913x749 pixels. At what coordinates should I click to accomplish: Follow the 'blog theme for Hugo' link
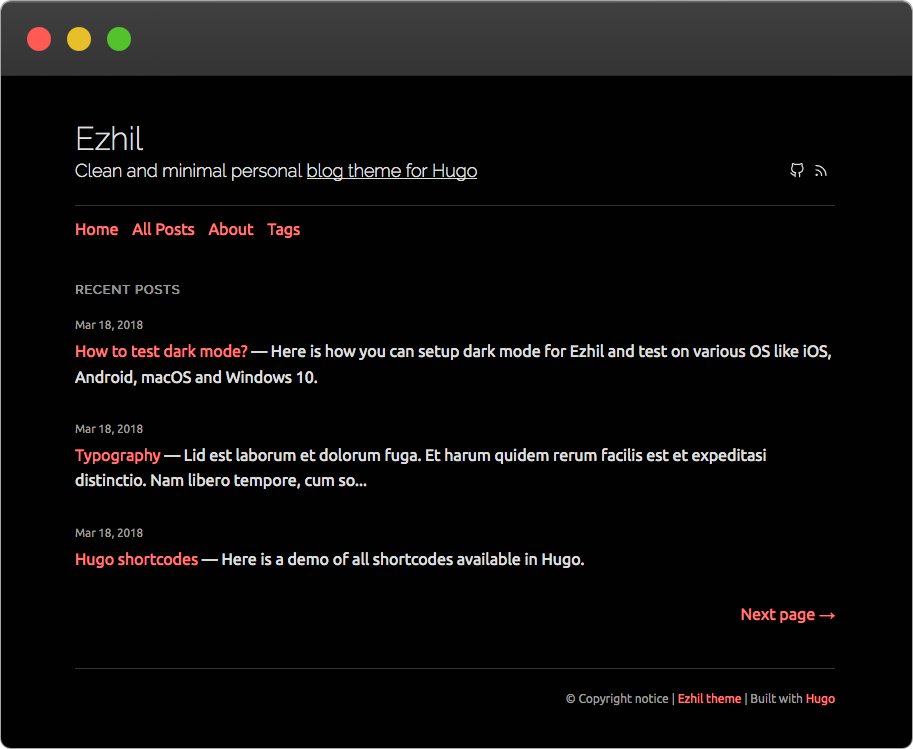click(391, 171)
